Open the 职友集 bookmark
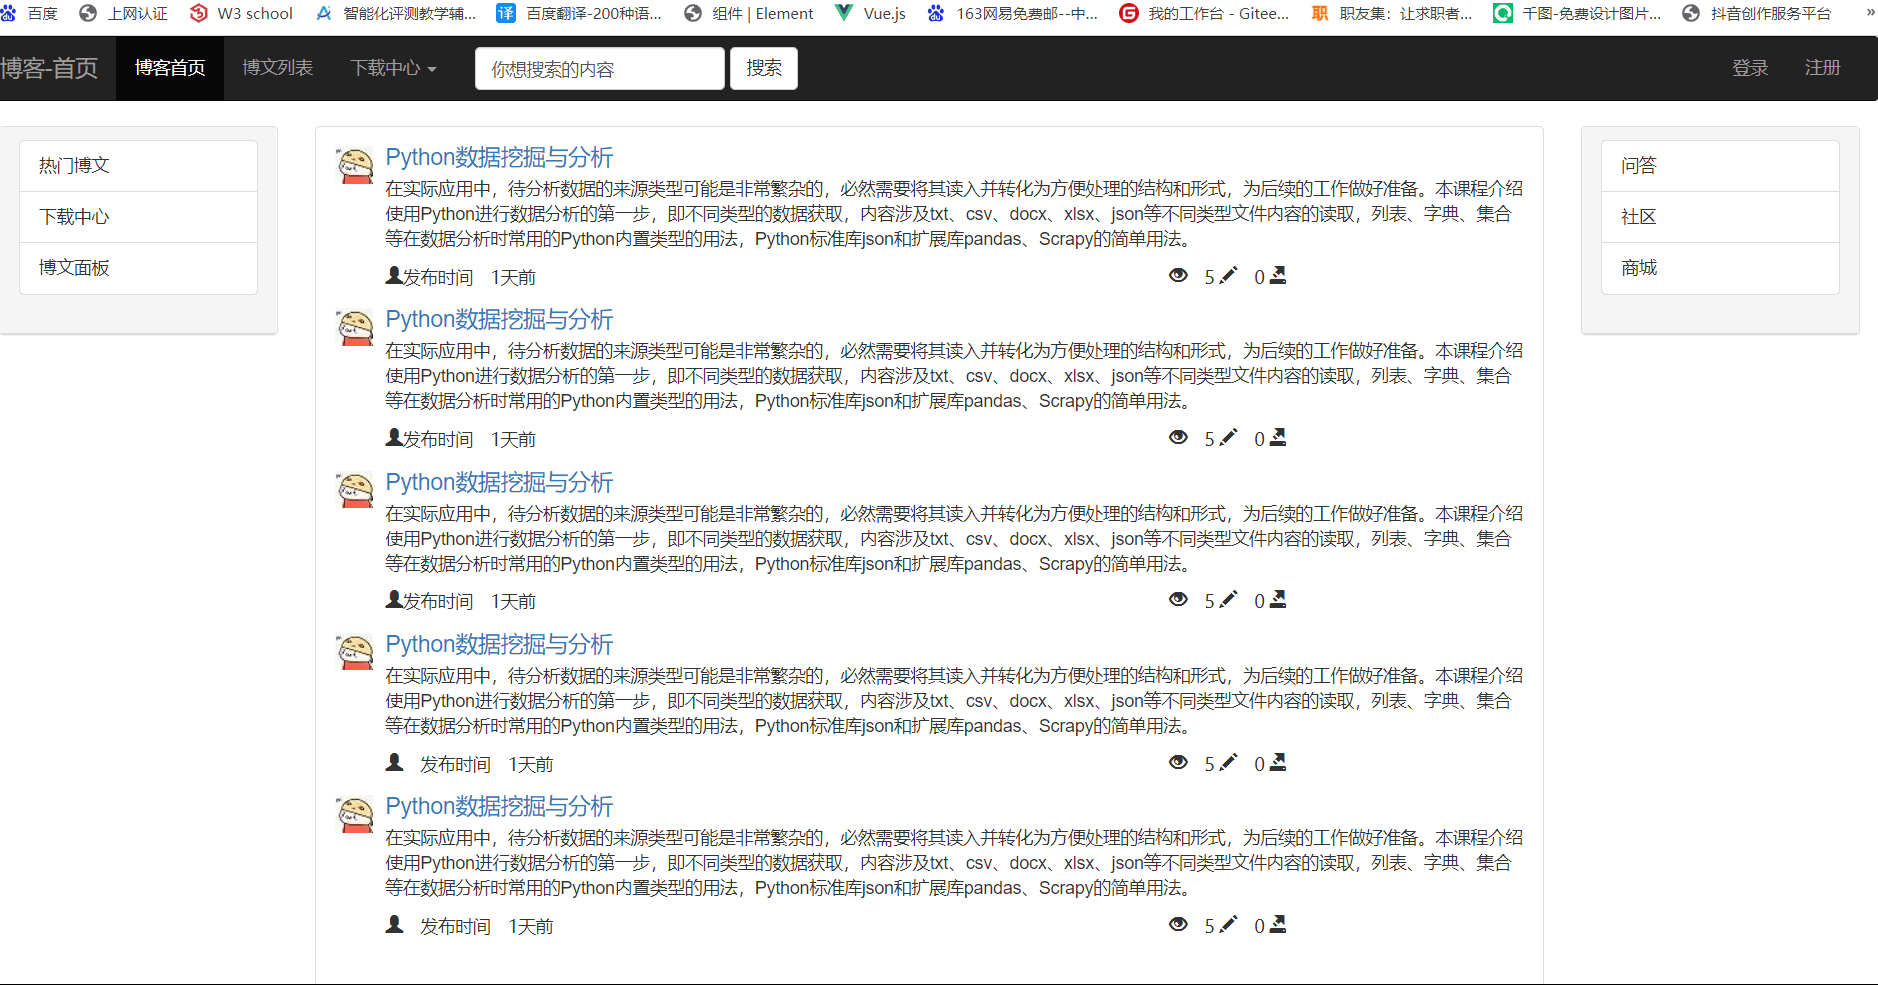Screen dimensions: 1878x985 coord(1392,13)
